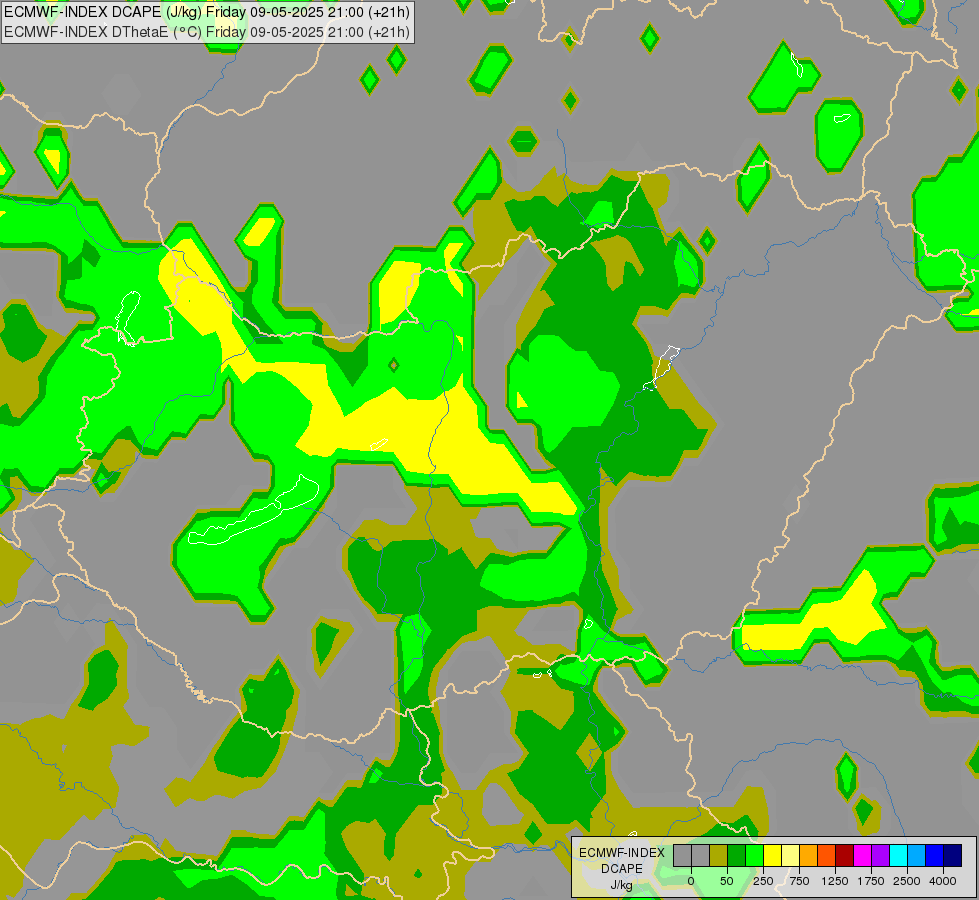Click the legend value label 2500
The height and width of the screenshot is (900, 979).
click(907, 881)
